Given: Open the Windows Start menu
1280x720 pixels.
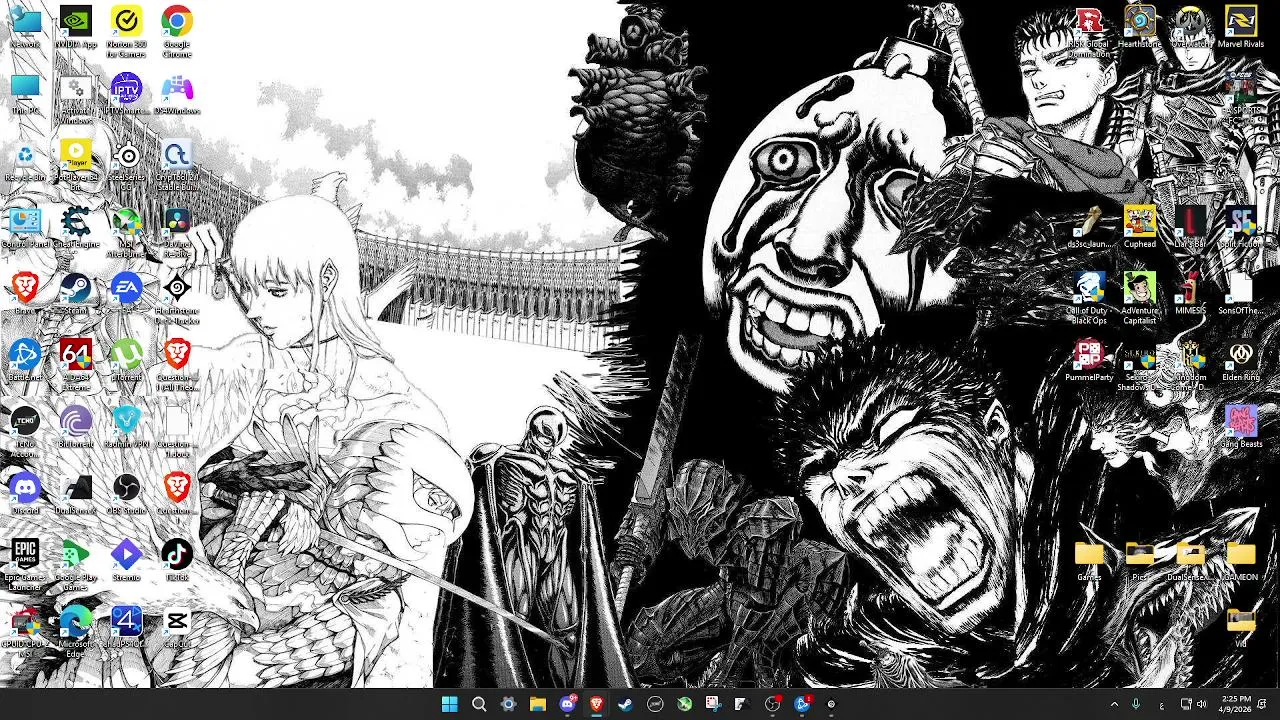Looking at the screenshot, I should click(450, 704).
